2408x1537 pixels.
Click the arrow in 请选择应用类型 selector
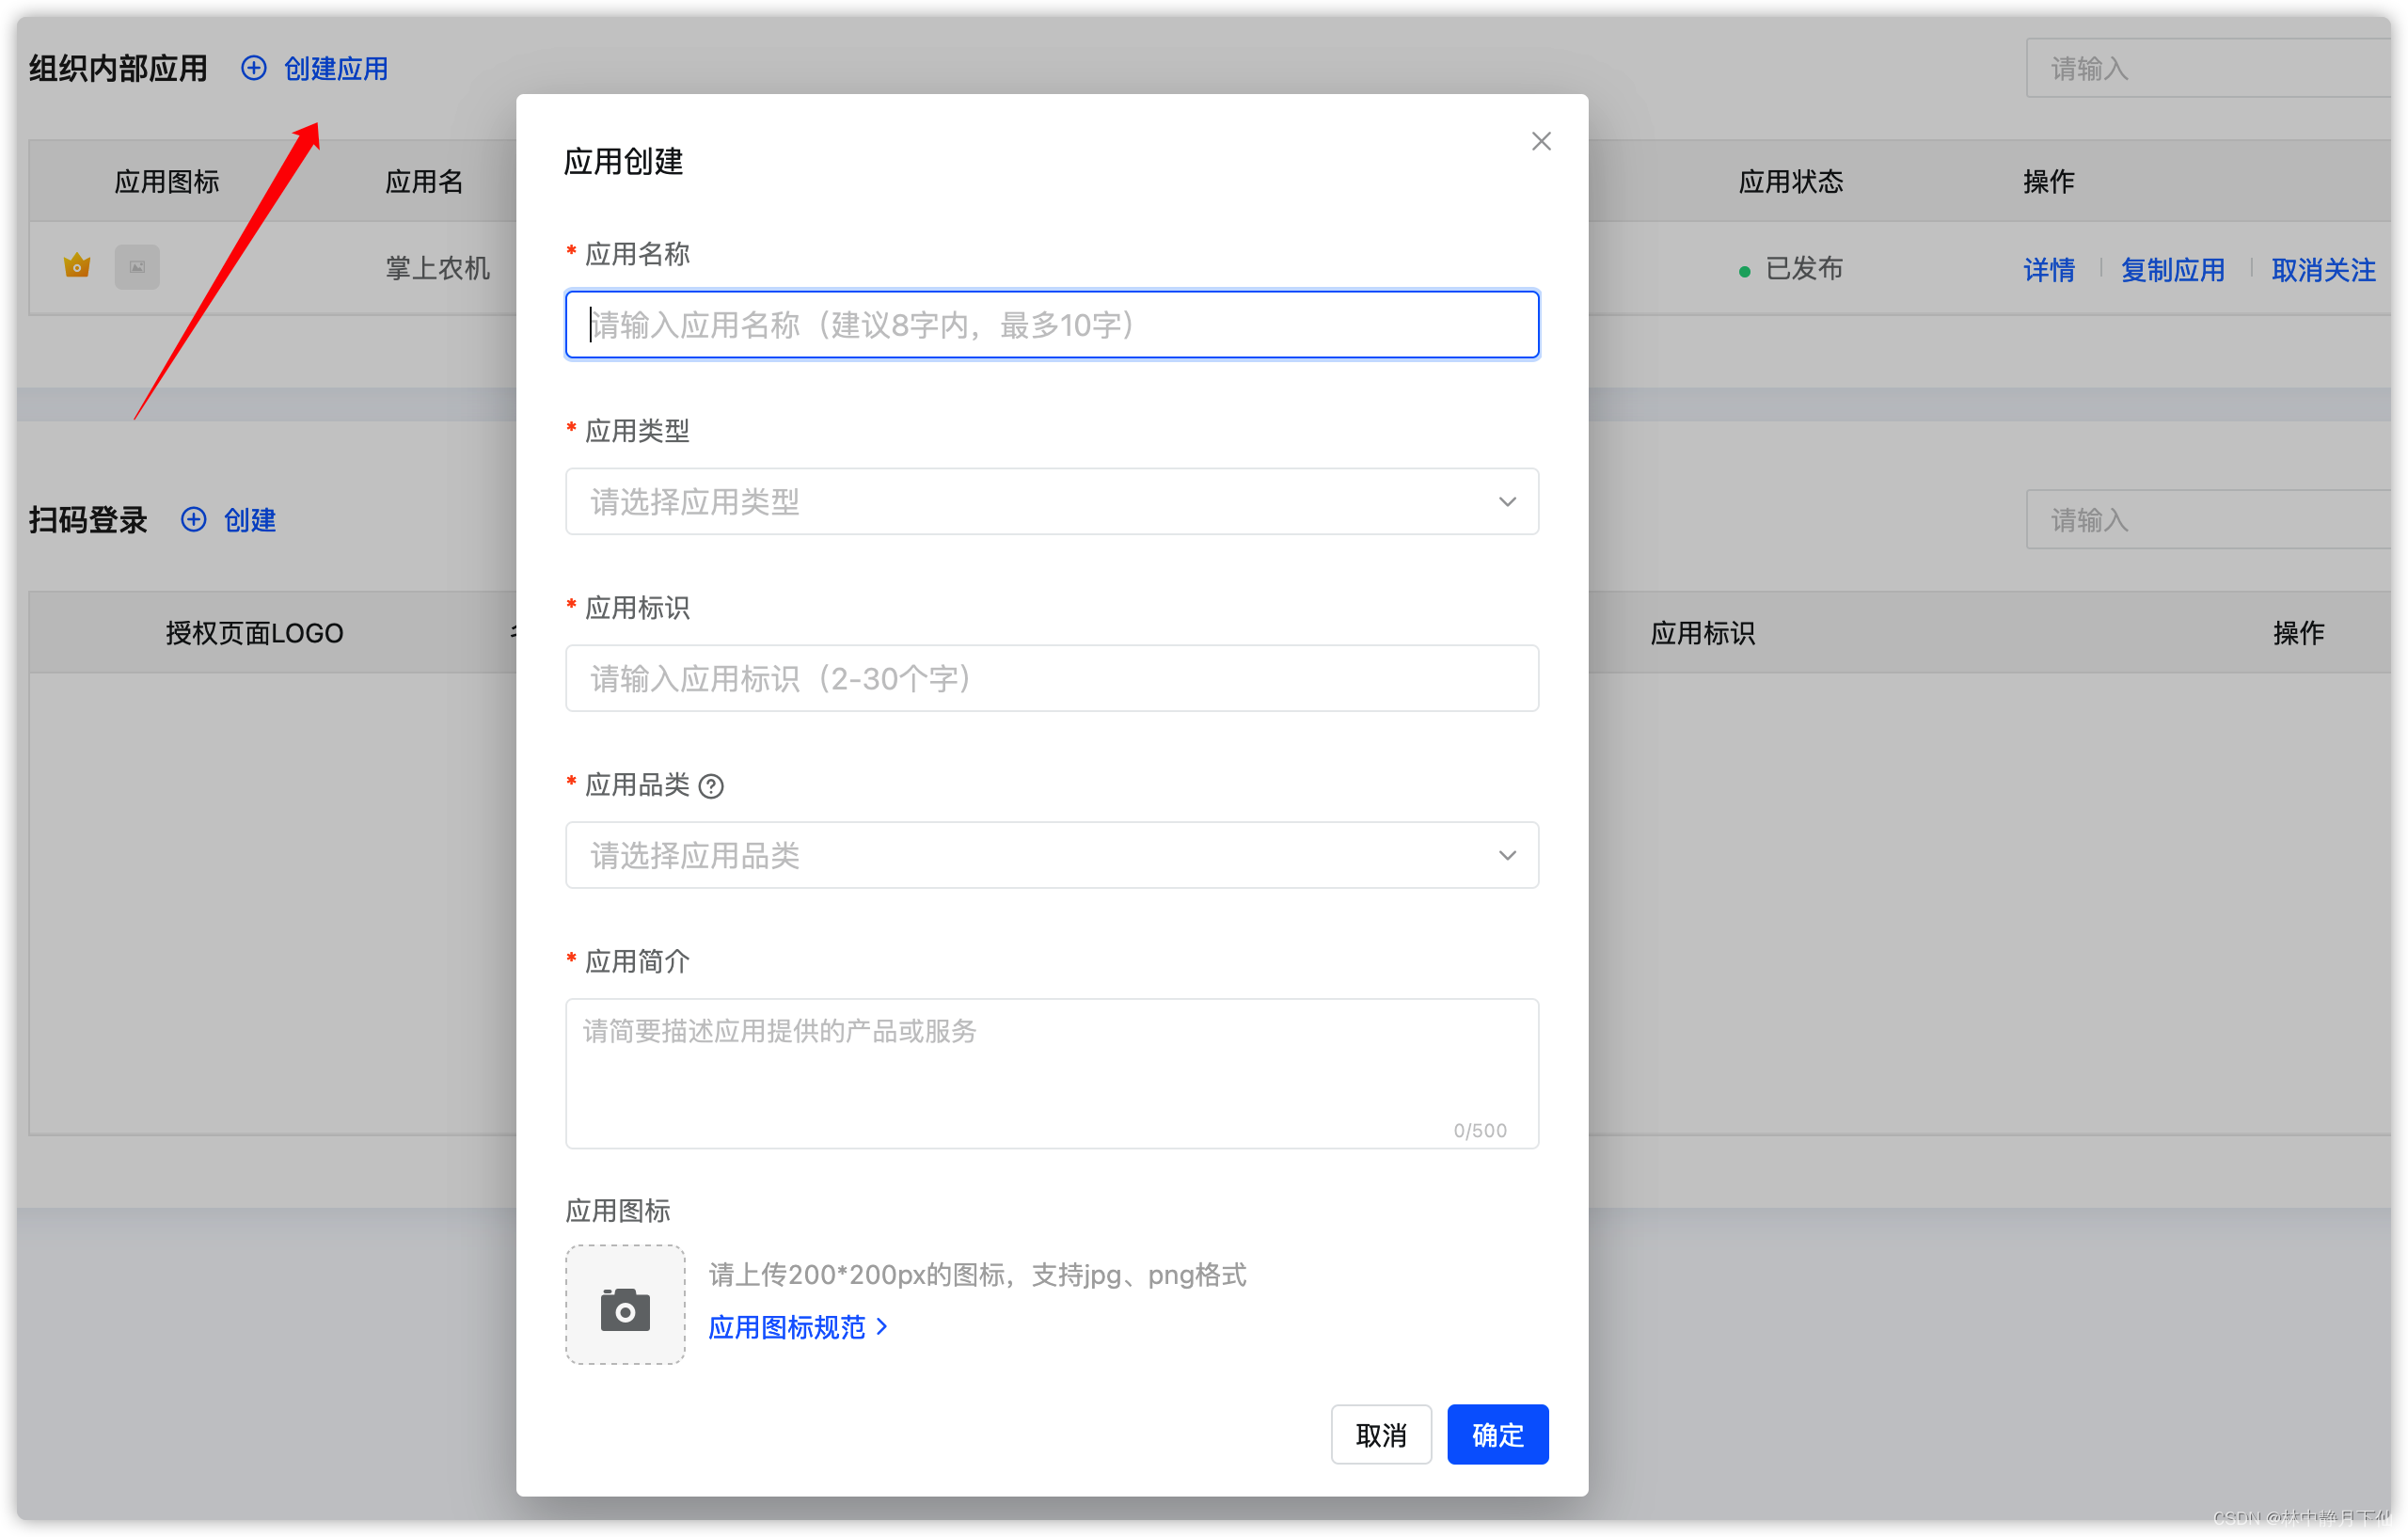pos(1507,502)
